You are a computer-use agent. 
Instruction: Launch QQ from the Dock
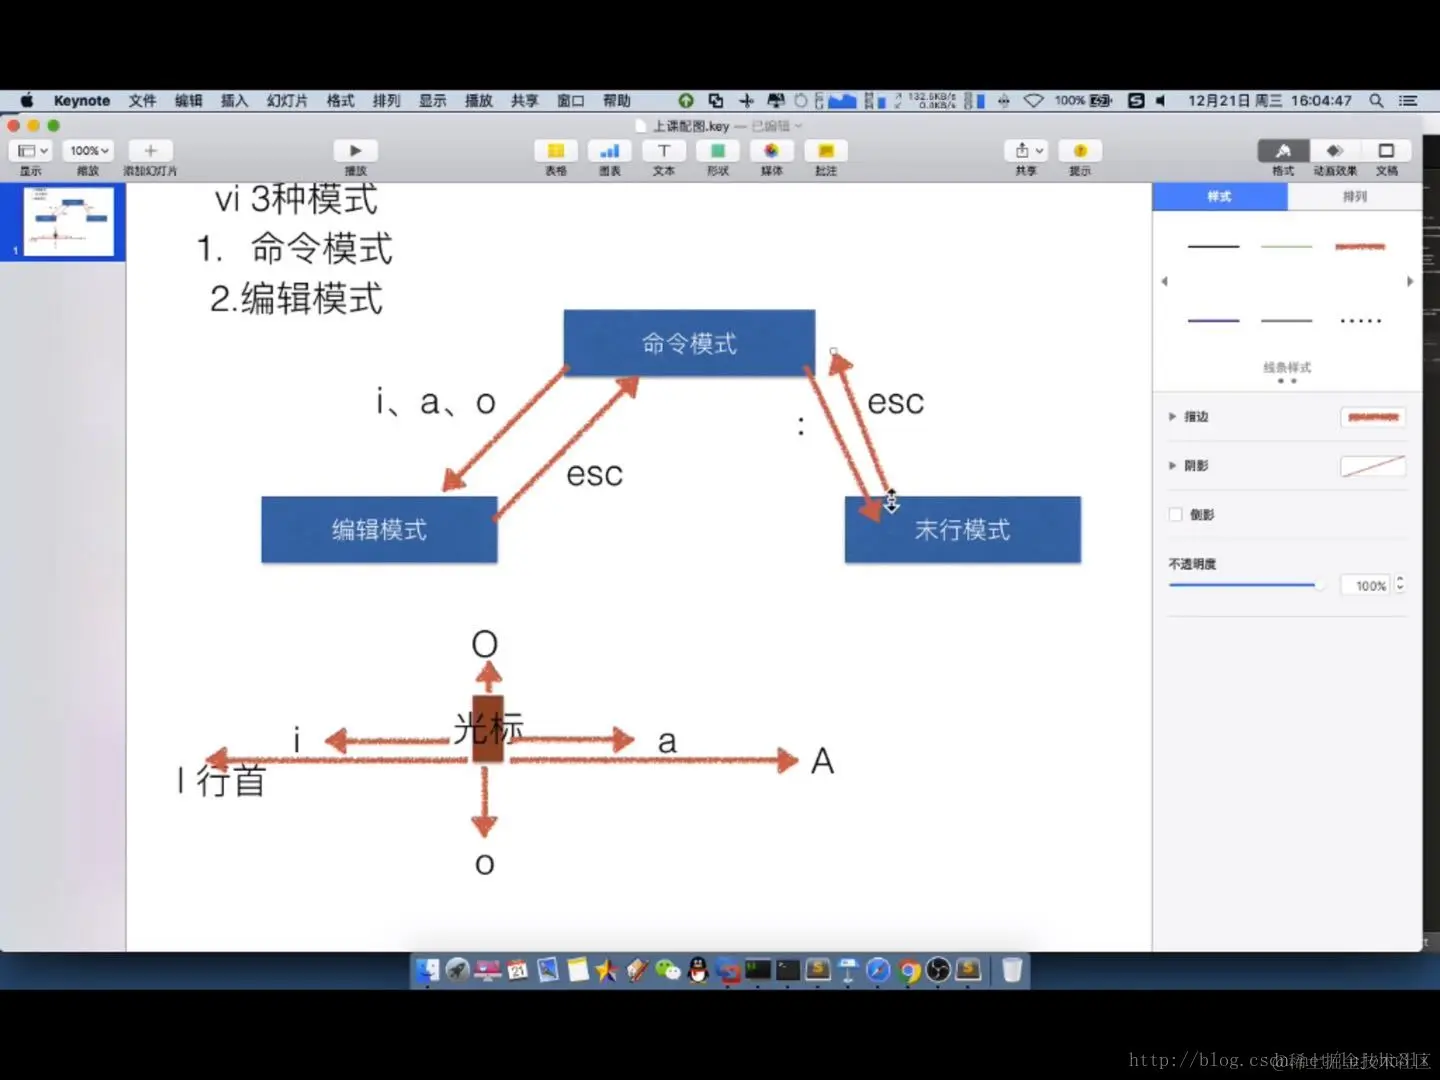tap(697, 970)
